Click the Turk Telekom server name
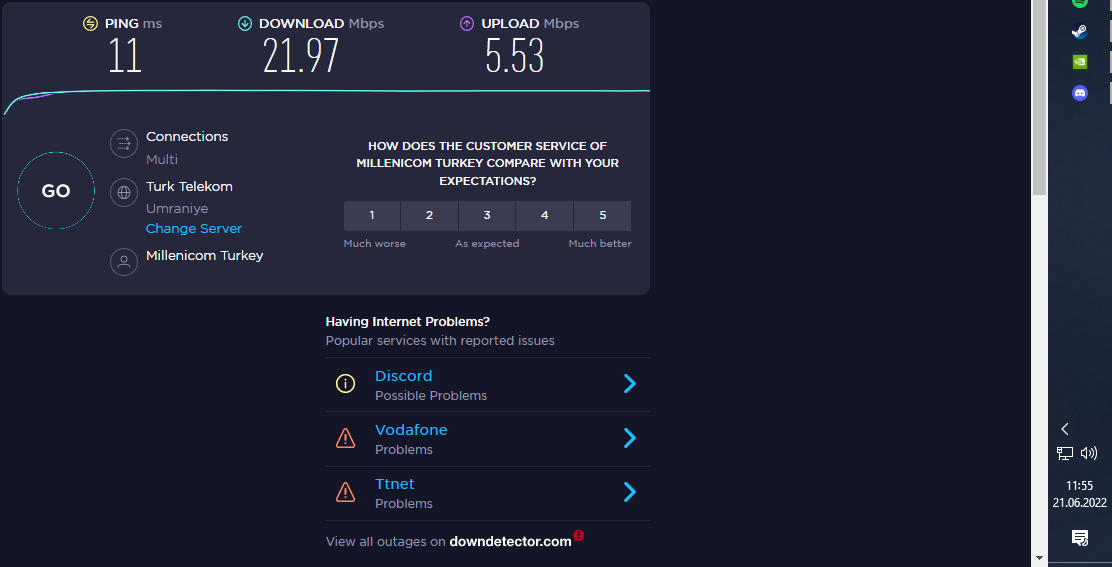The image size is (1112, 567). [189, 186]
